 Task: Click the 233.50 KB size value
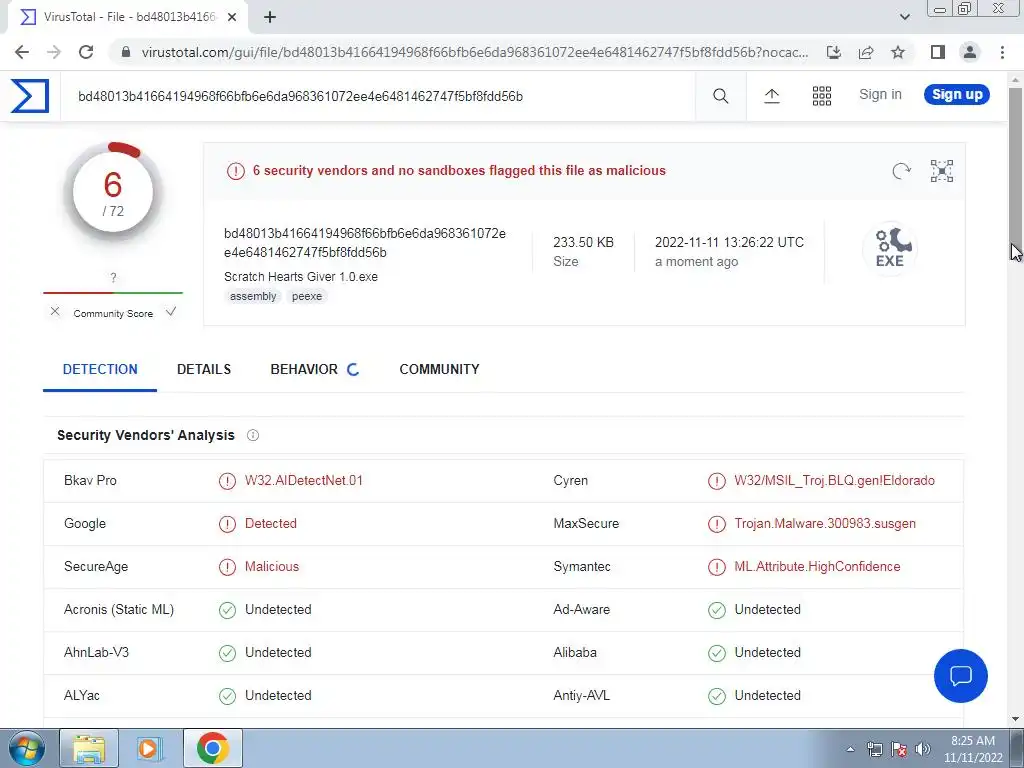tap(583, 242)
